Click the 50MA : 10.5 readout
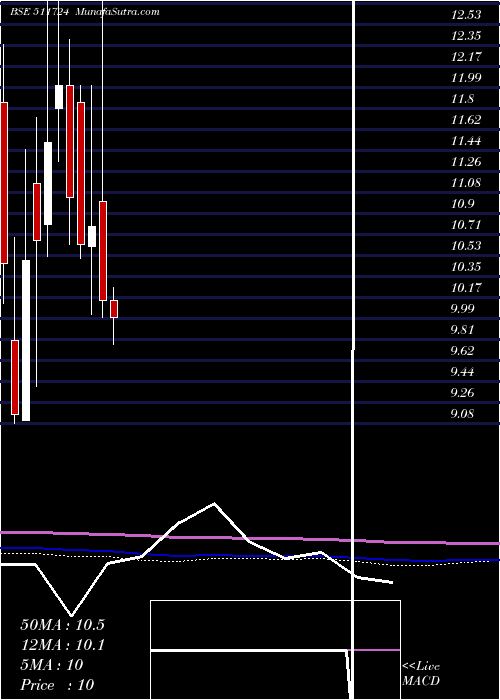The image size is (500, 700). [x=62, y=625]
